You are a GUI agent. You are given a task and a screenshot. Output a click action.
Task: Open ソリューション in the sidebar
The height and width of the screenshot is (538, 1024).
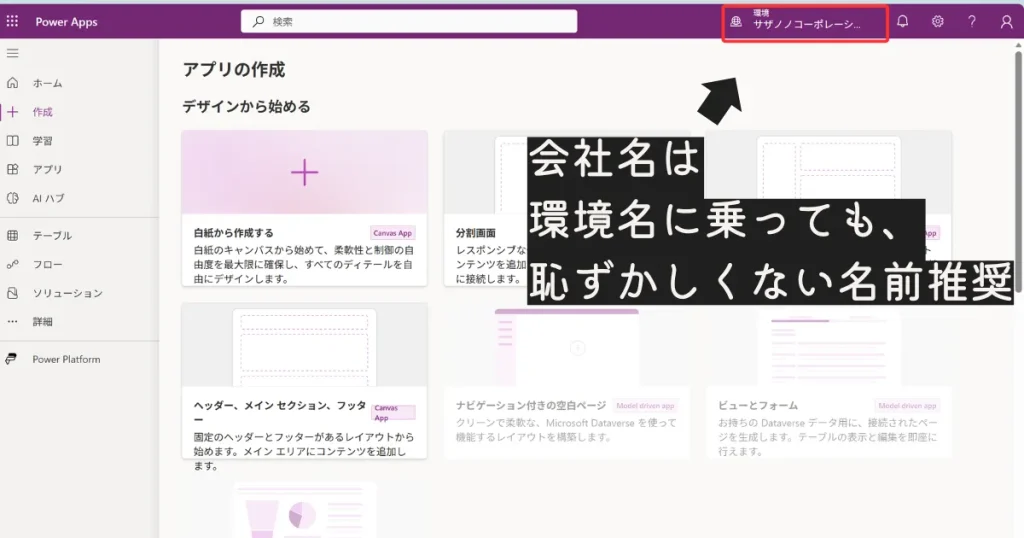tap(67, 293)
